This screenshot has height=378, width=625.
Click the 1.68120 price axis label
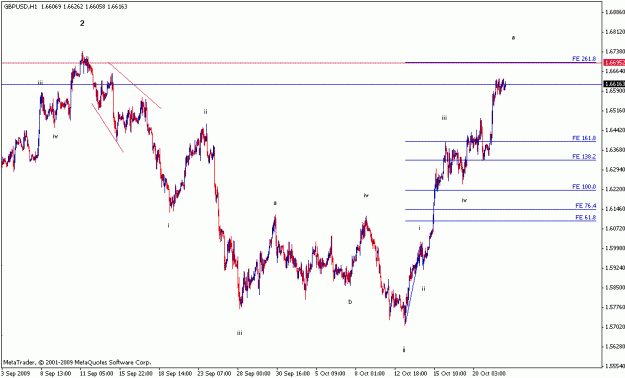click(615, 32)
